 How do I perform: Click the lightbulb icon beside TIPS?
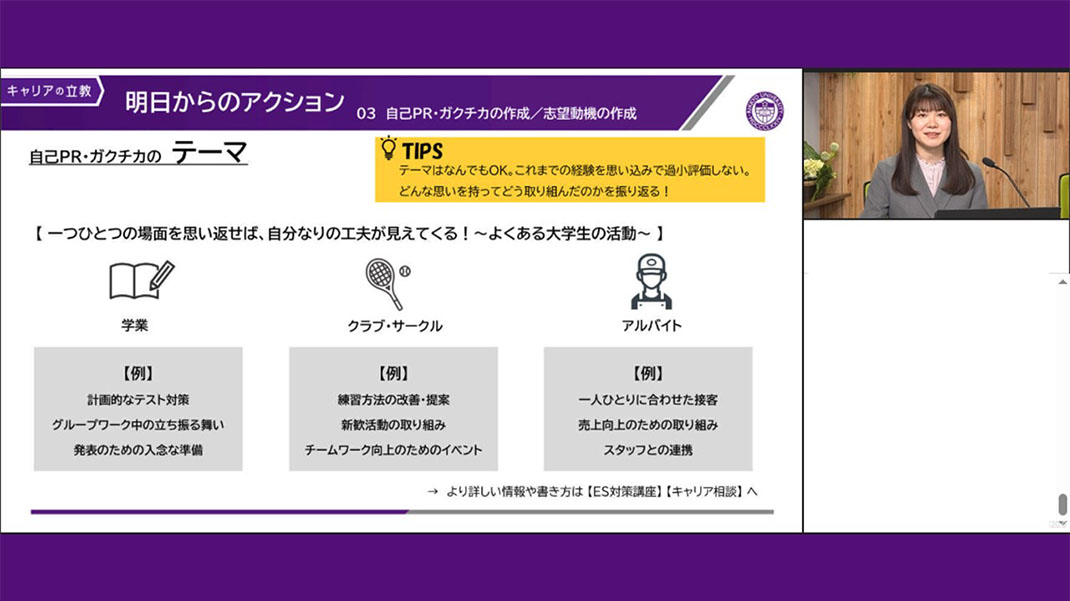coord(388,149)
